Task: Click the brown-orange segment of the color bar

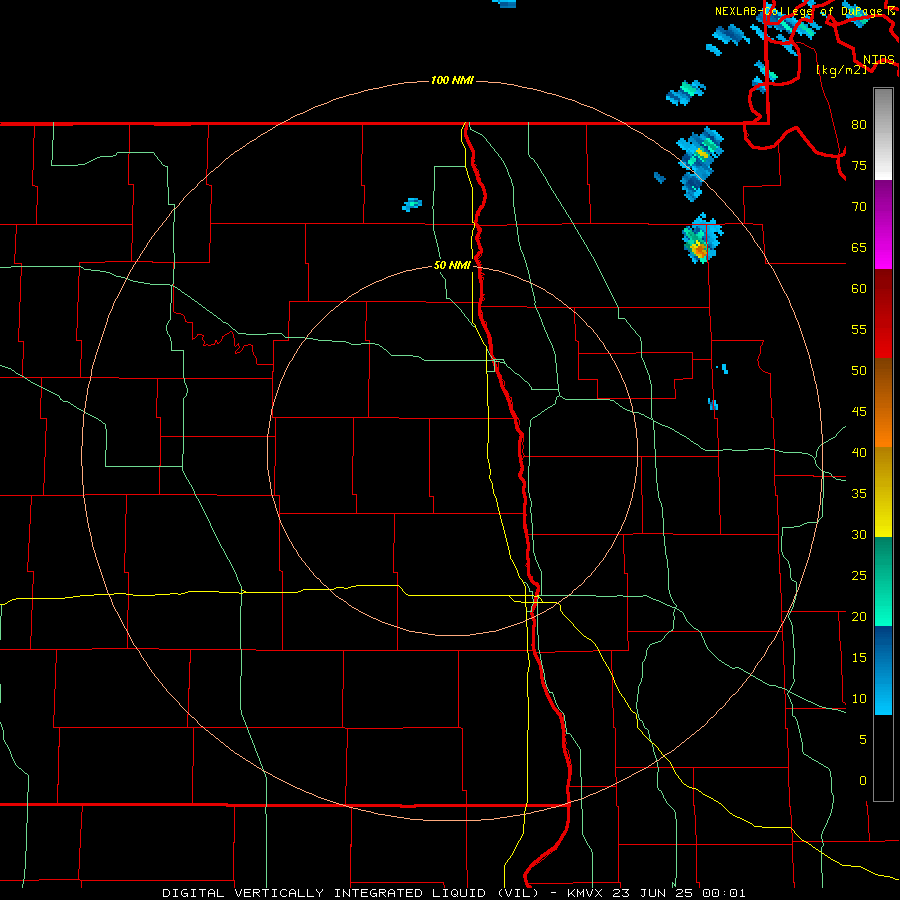Action: point(883,402)
